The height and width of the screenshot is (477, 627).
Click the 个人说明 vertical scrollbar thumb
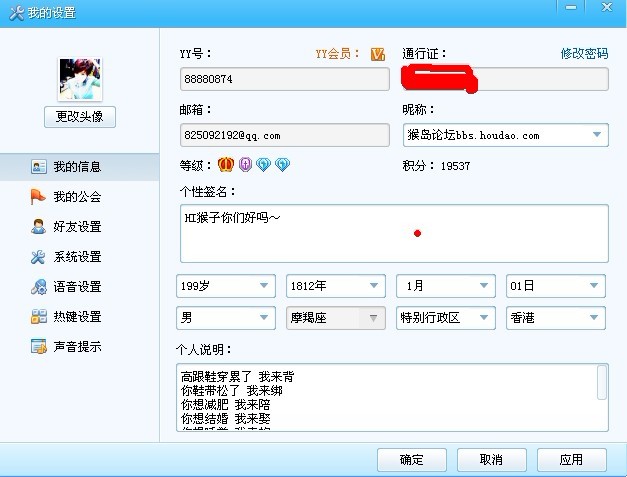click(602, 382)
